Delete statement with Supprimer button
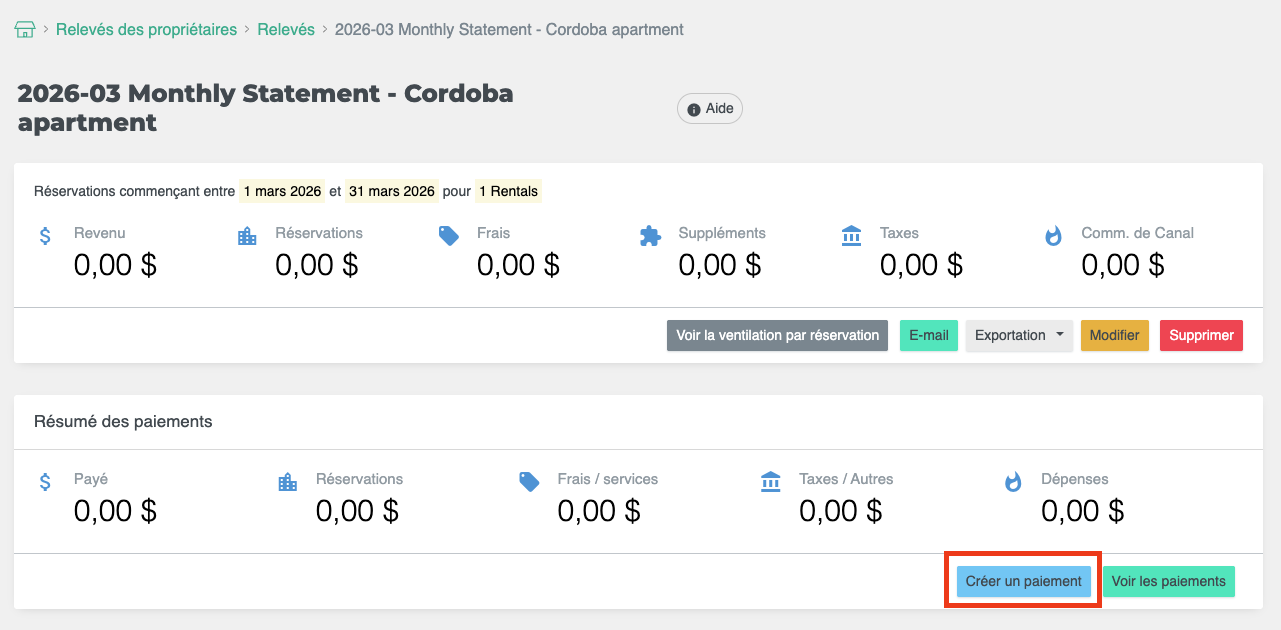 point(1201,335)
